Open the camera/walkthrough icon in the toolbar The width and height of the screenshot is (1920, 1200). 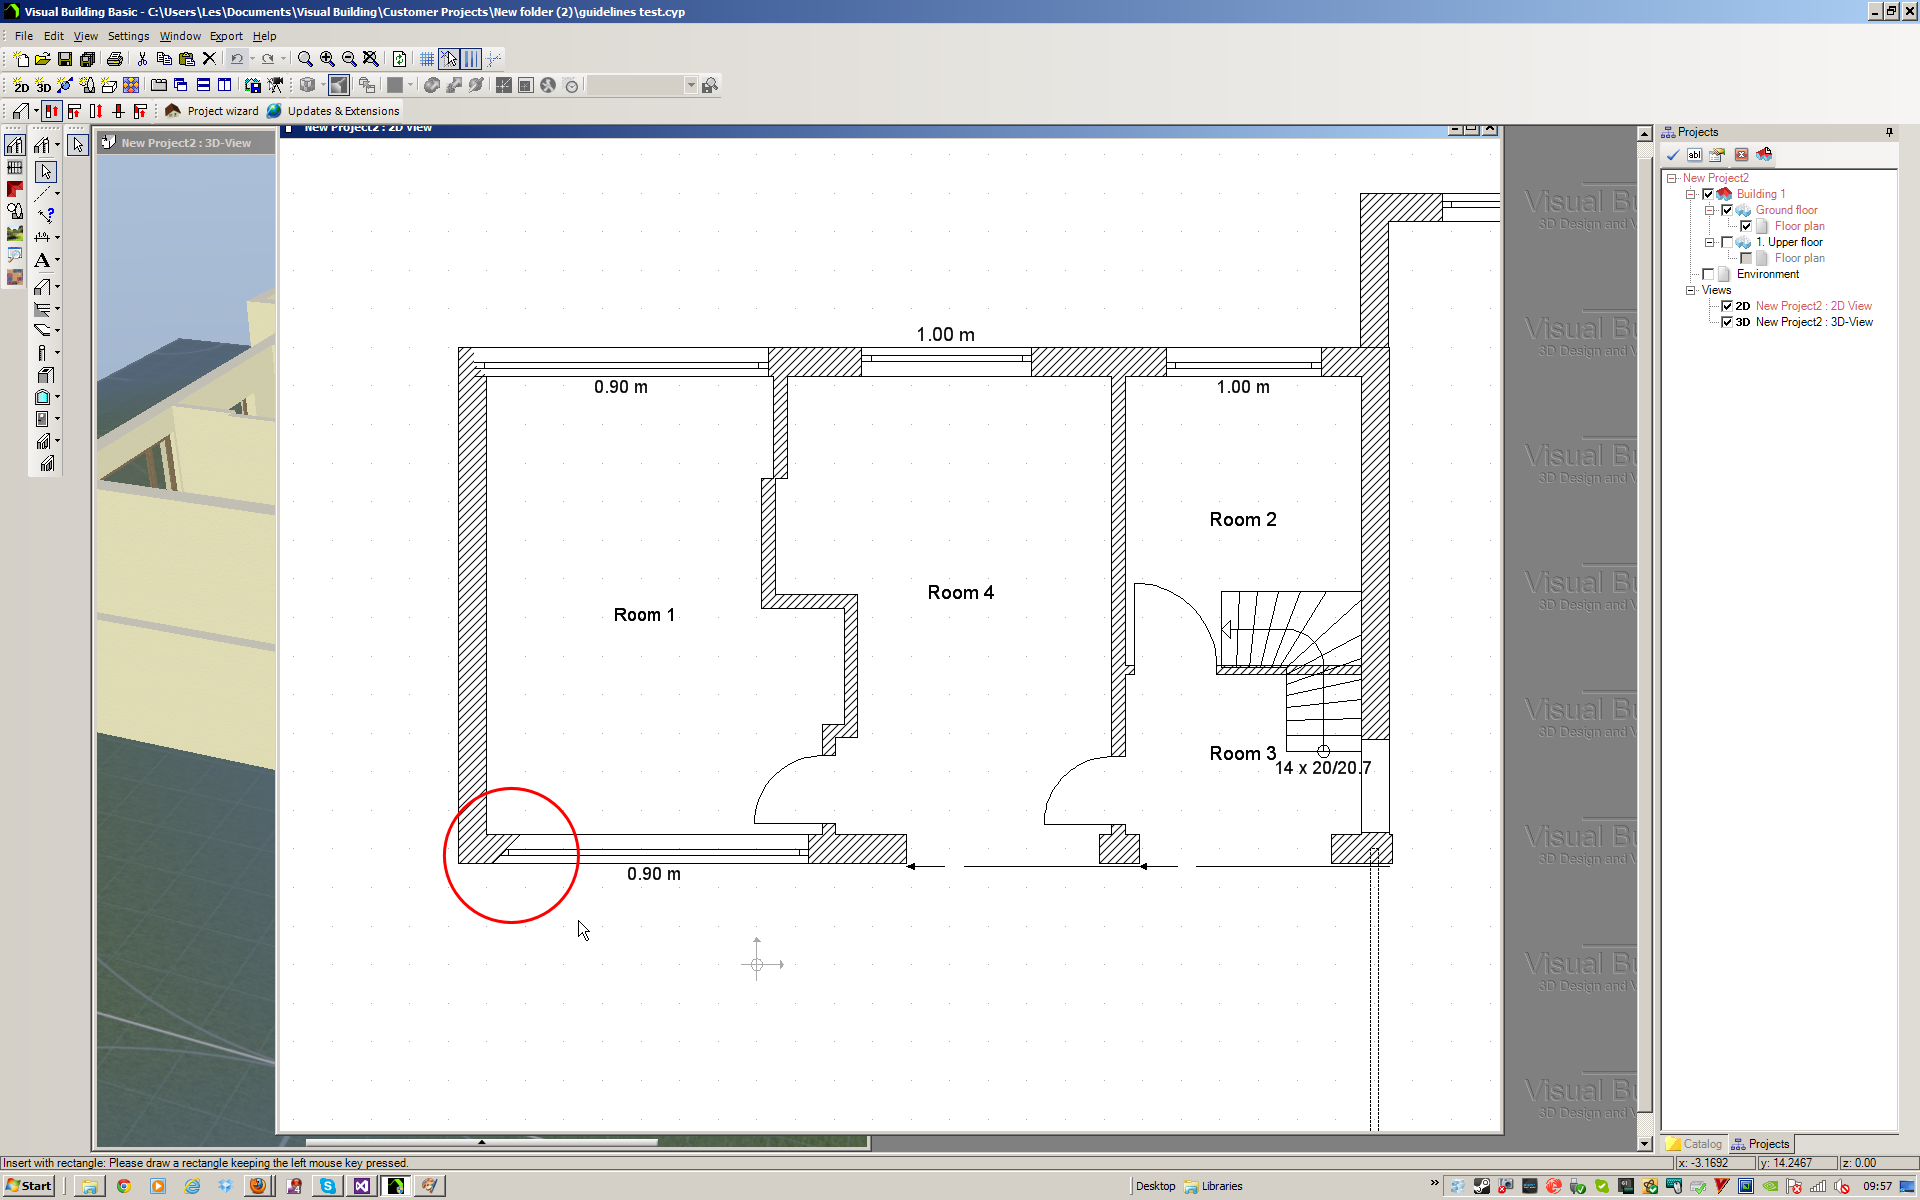277,85
